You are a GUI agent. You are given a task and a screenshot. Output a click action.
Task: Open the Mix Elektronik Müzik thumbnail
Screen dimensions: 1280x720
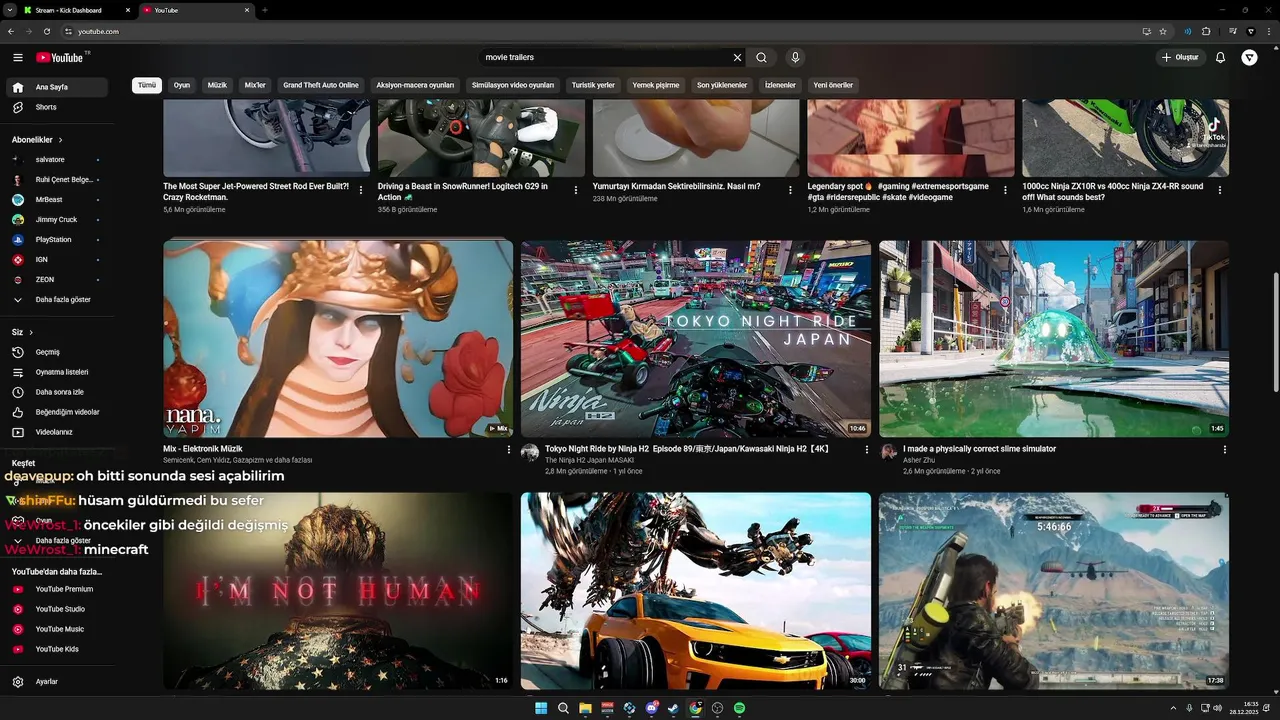coord(338,339)
